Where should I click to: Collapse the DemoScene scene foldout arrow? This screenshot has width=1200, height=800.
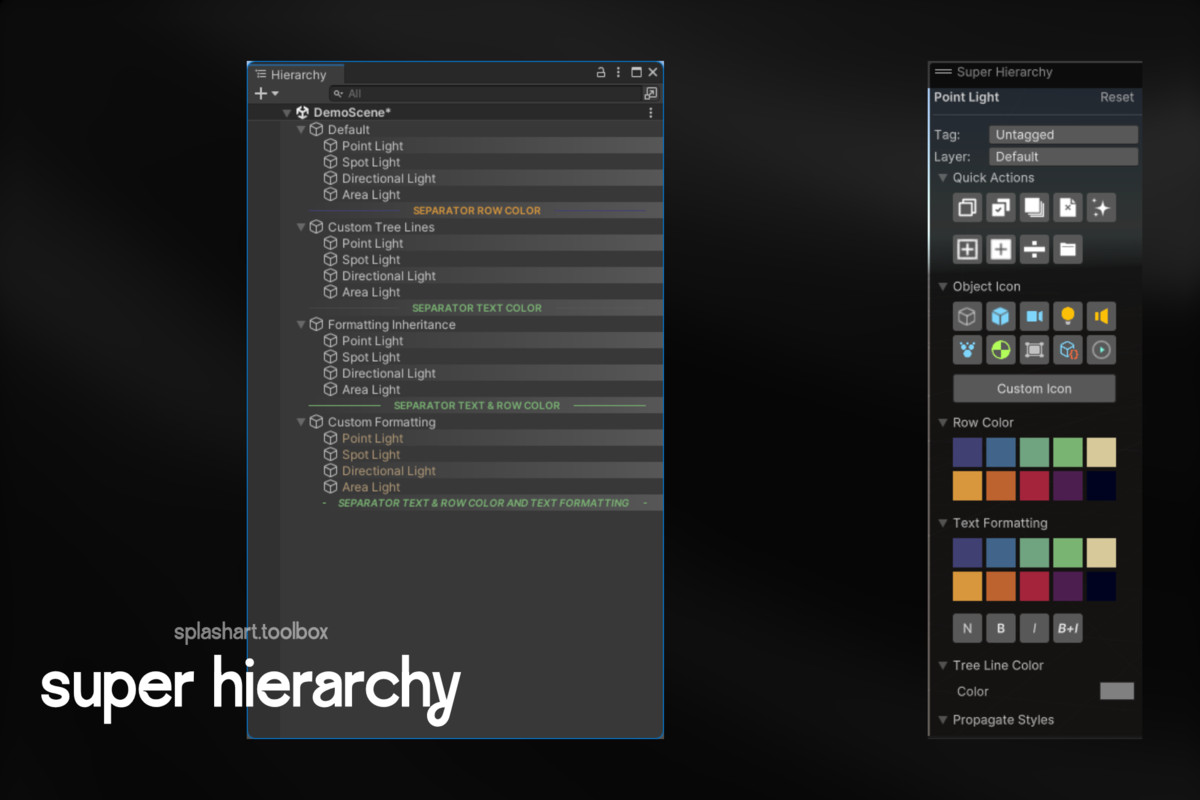(287, 113)
